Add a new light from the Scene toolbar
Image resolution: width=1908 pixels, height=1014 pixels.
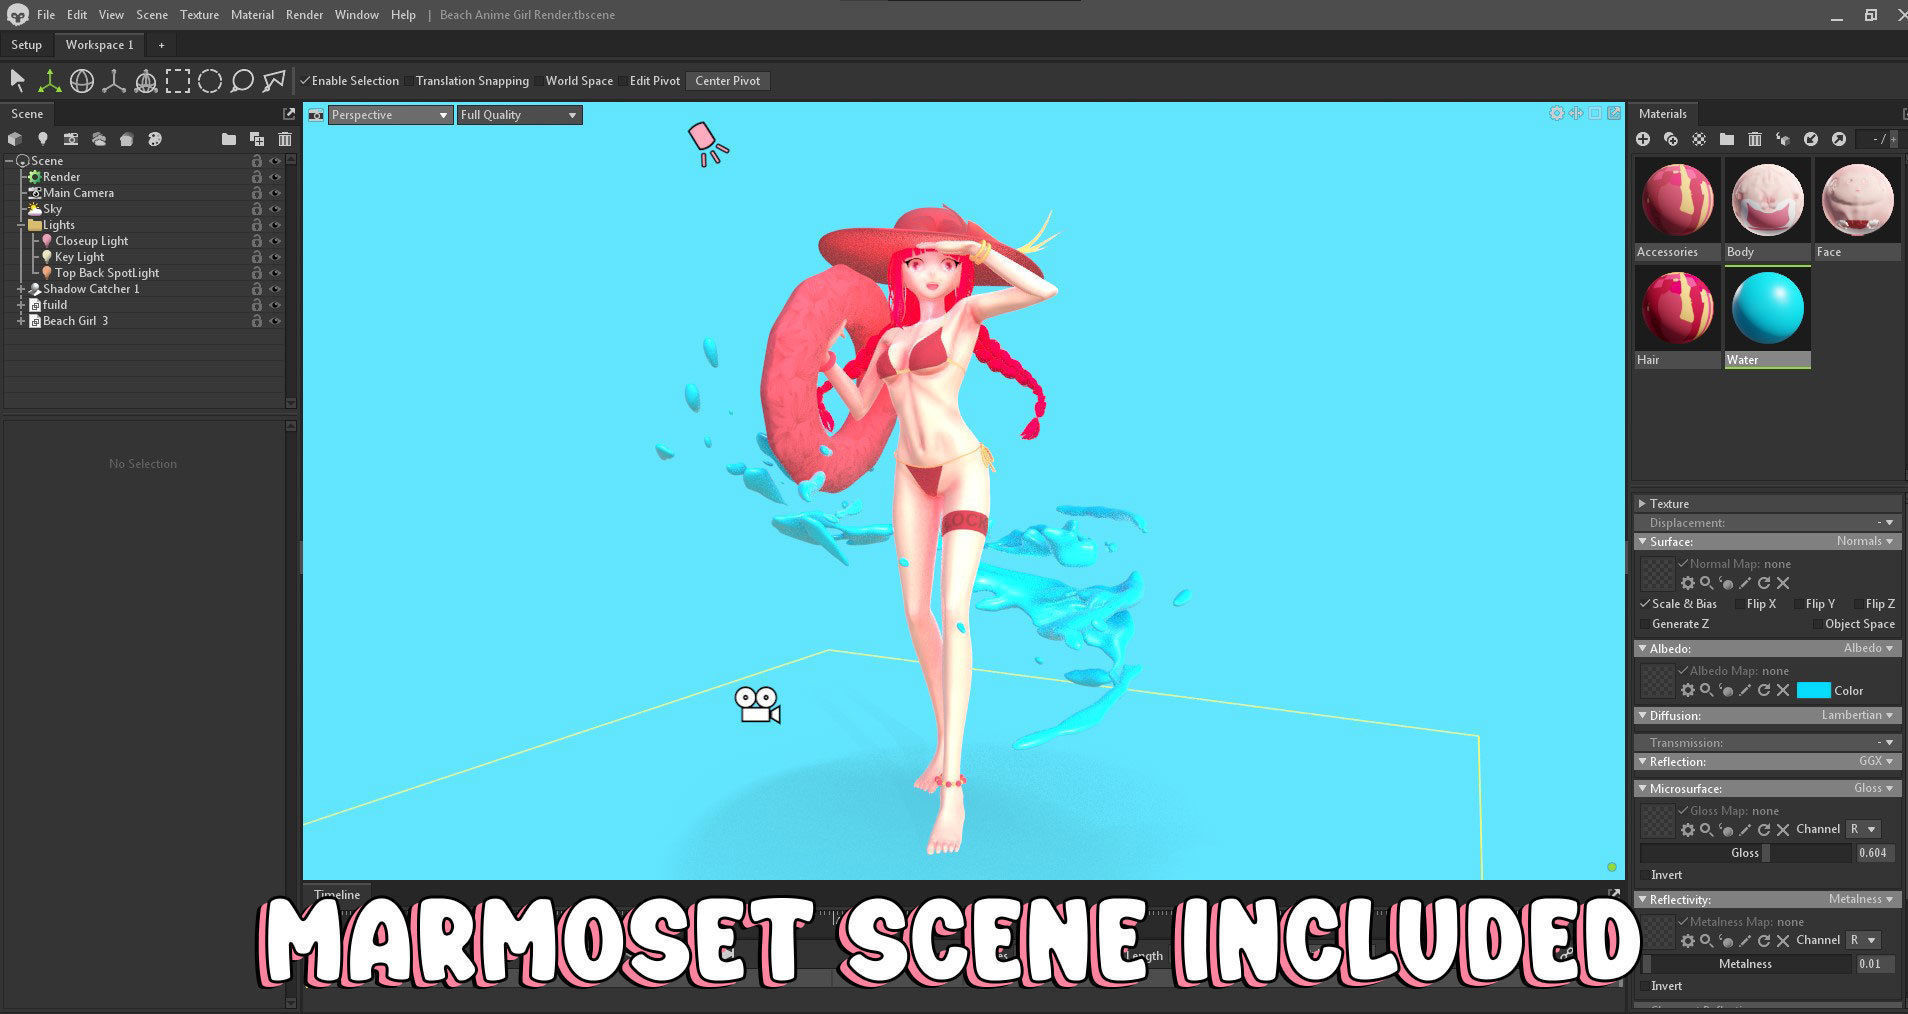click(42, 139)
